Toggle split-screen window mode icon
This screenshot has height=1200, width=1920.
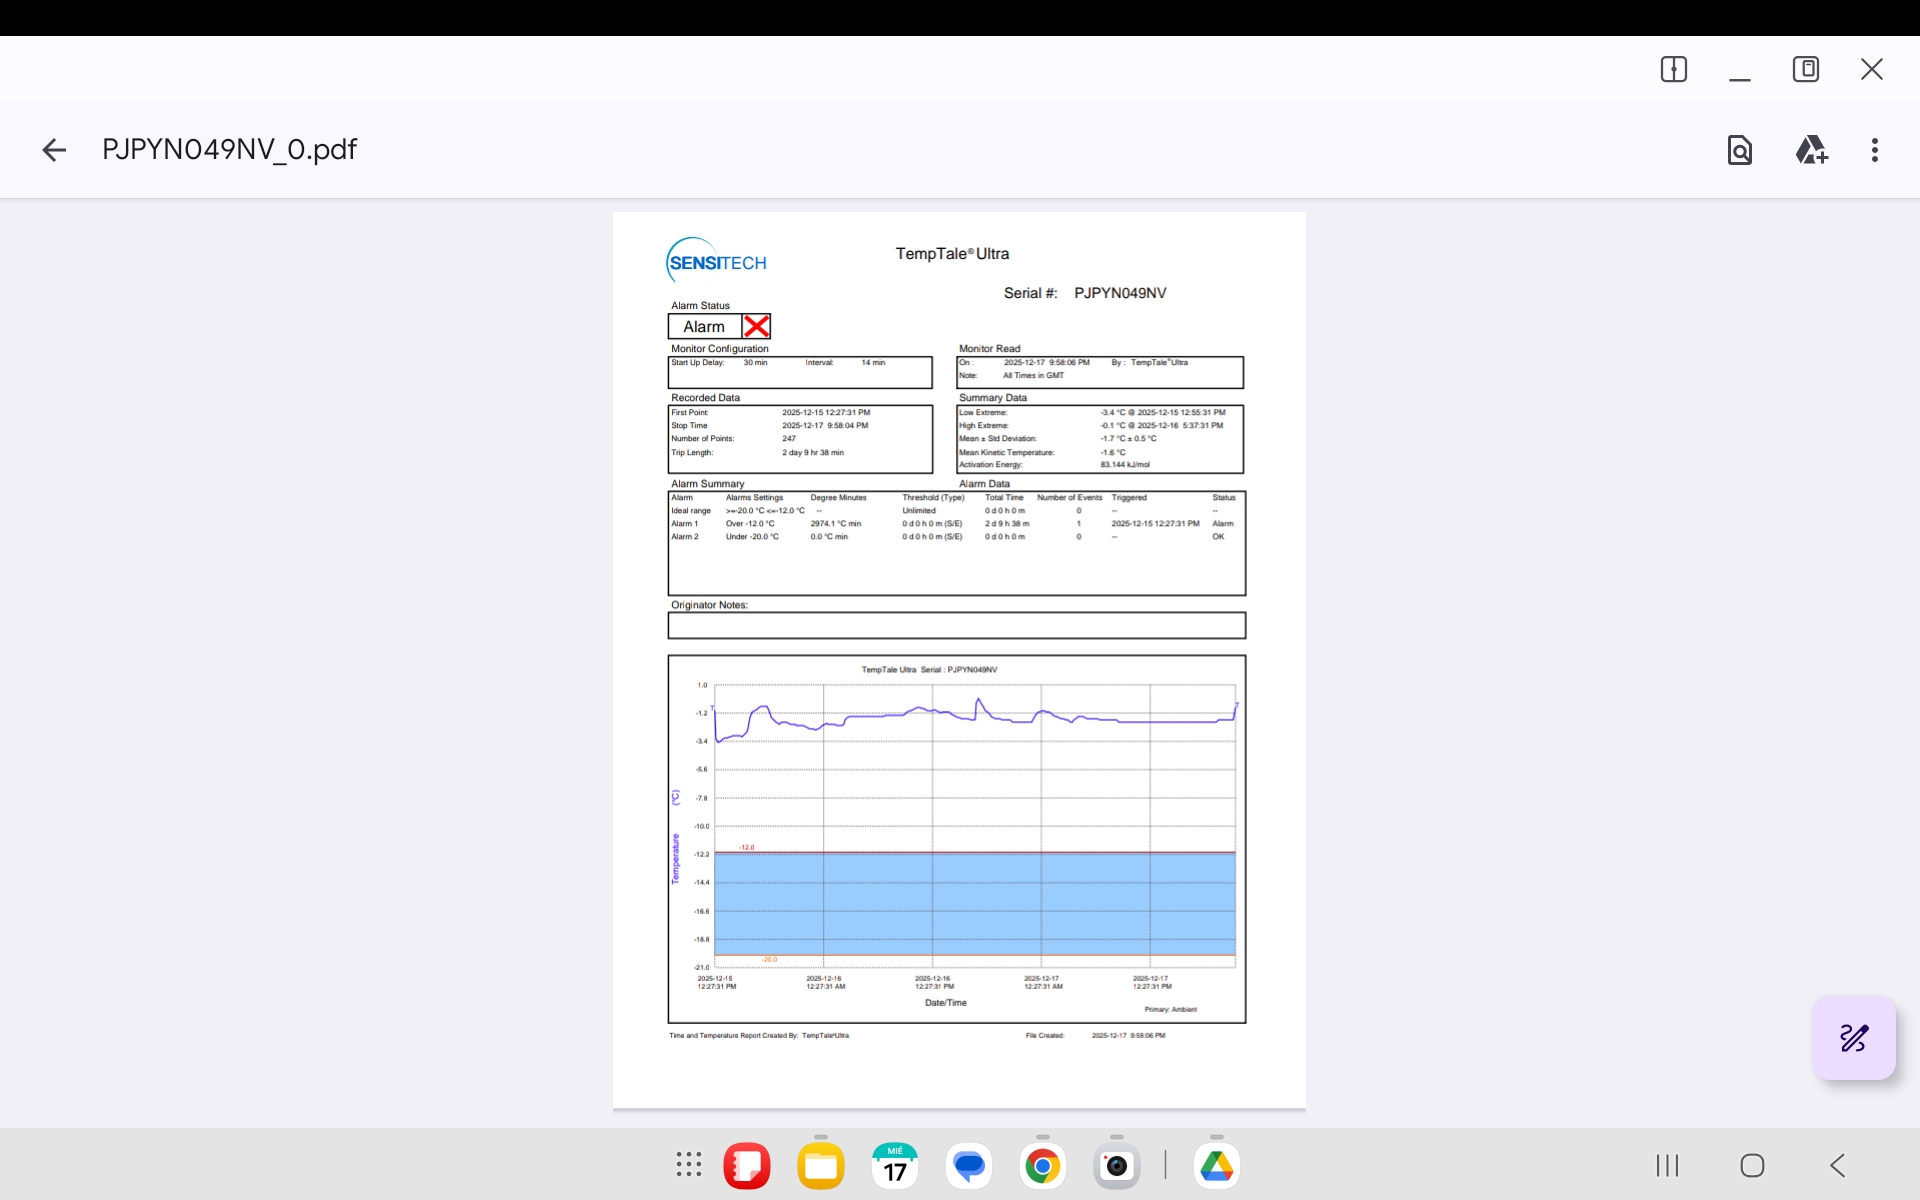[1674, 69]
